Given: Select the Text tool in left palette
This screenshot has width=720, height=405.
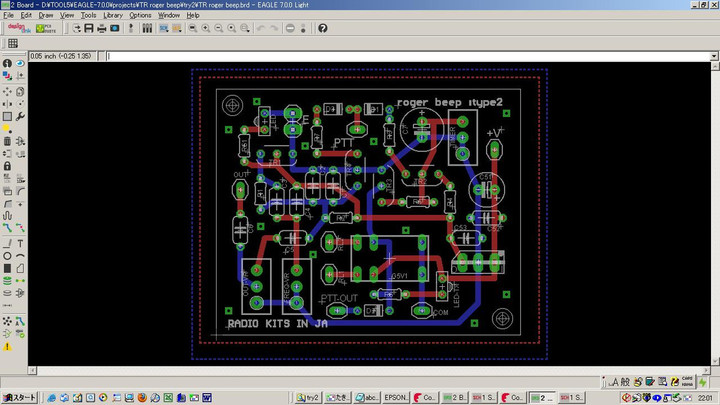Looking at the screenshot, I should click(20, 243).
